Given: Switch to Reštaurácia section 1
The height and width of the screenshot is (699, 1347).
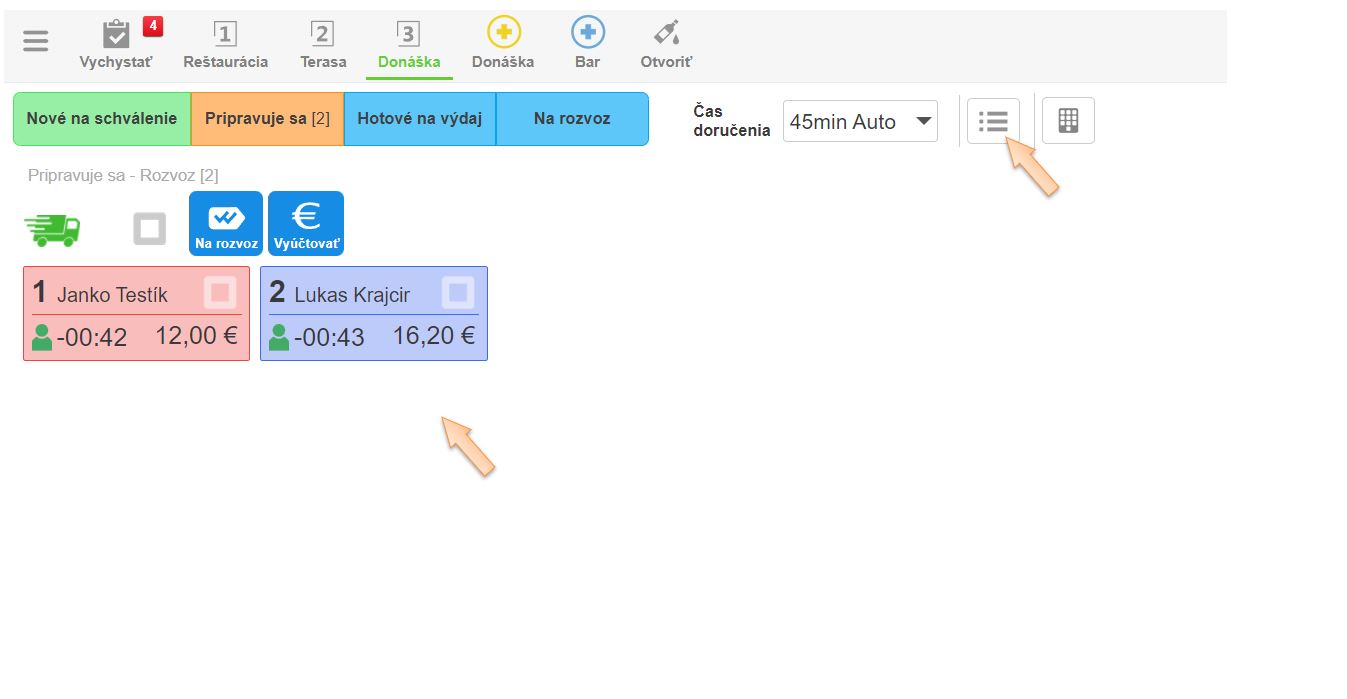Looking at the screenshot, I should (225, 45).
